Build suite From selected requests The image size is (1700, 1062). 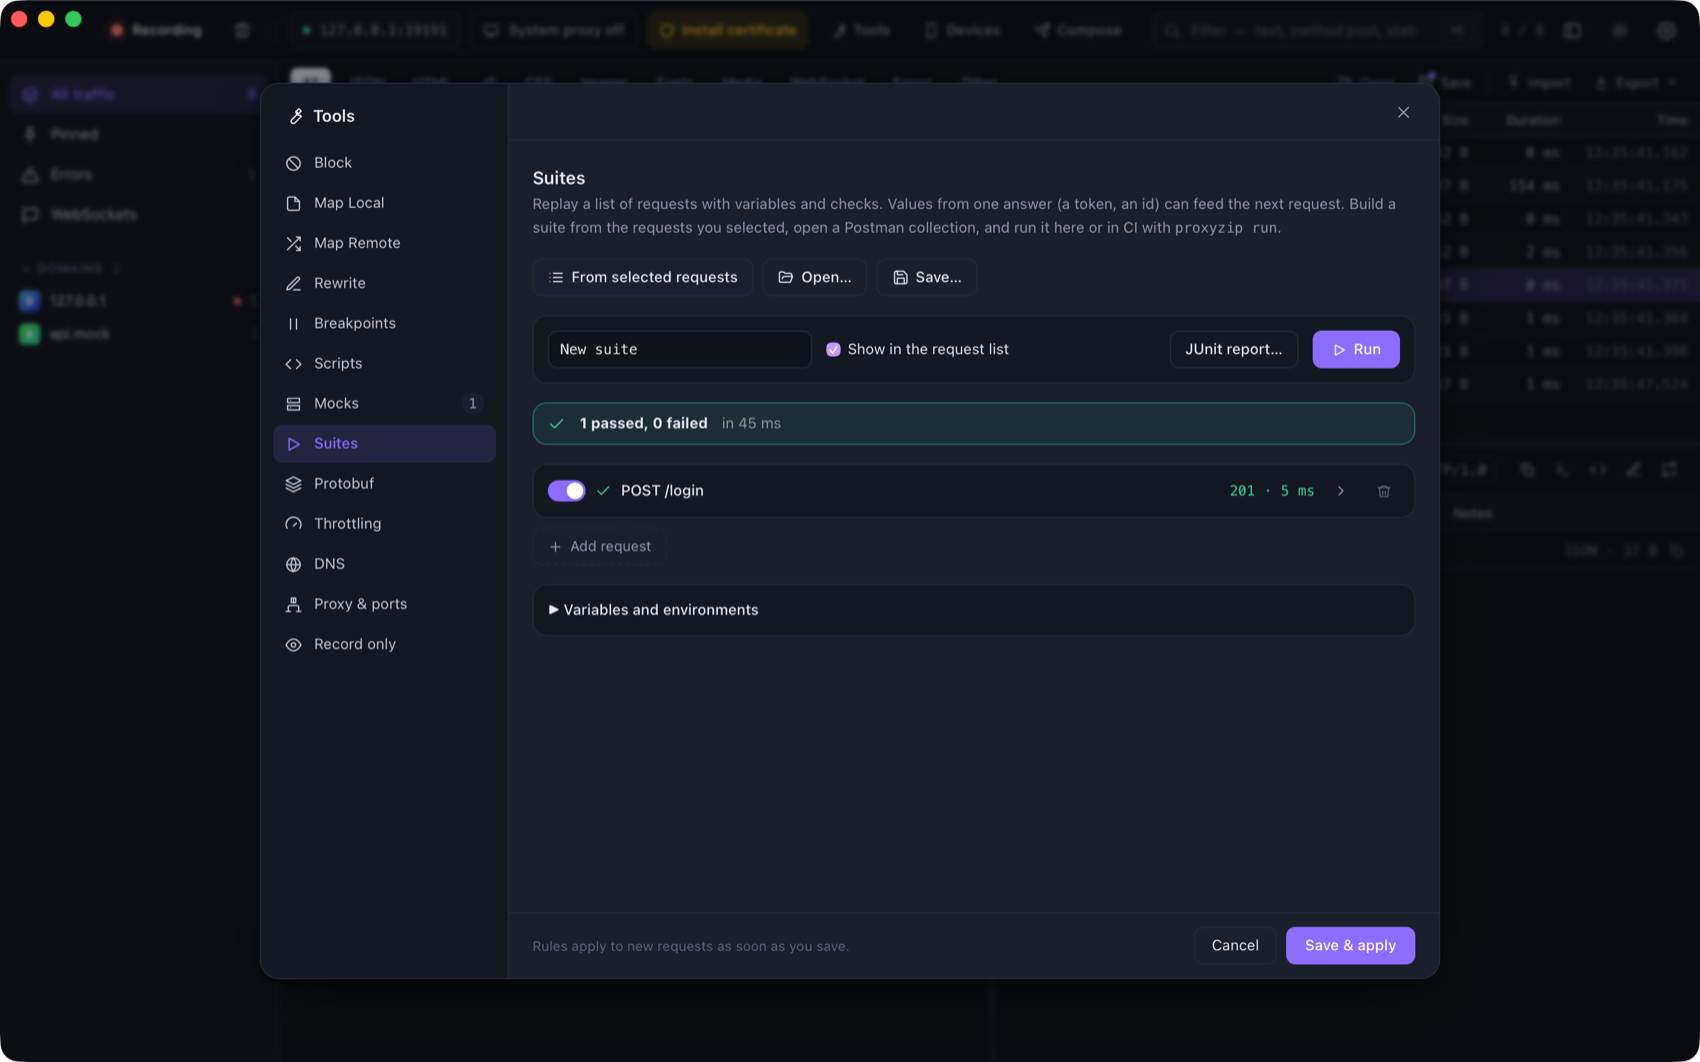coord(643,277)
